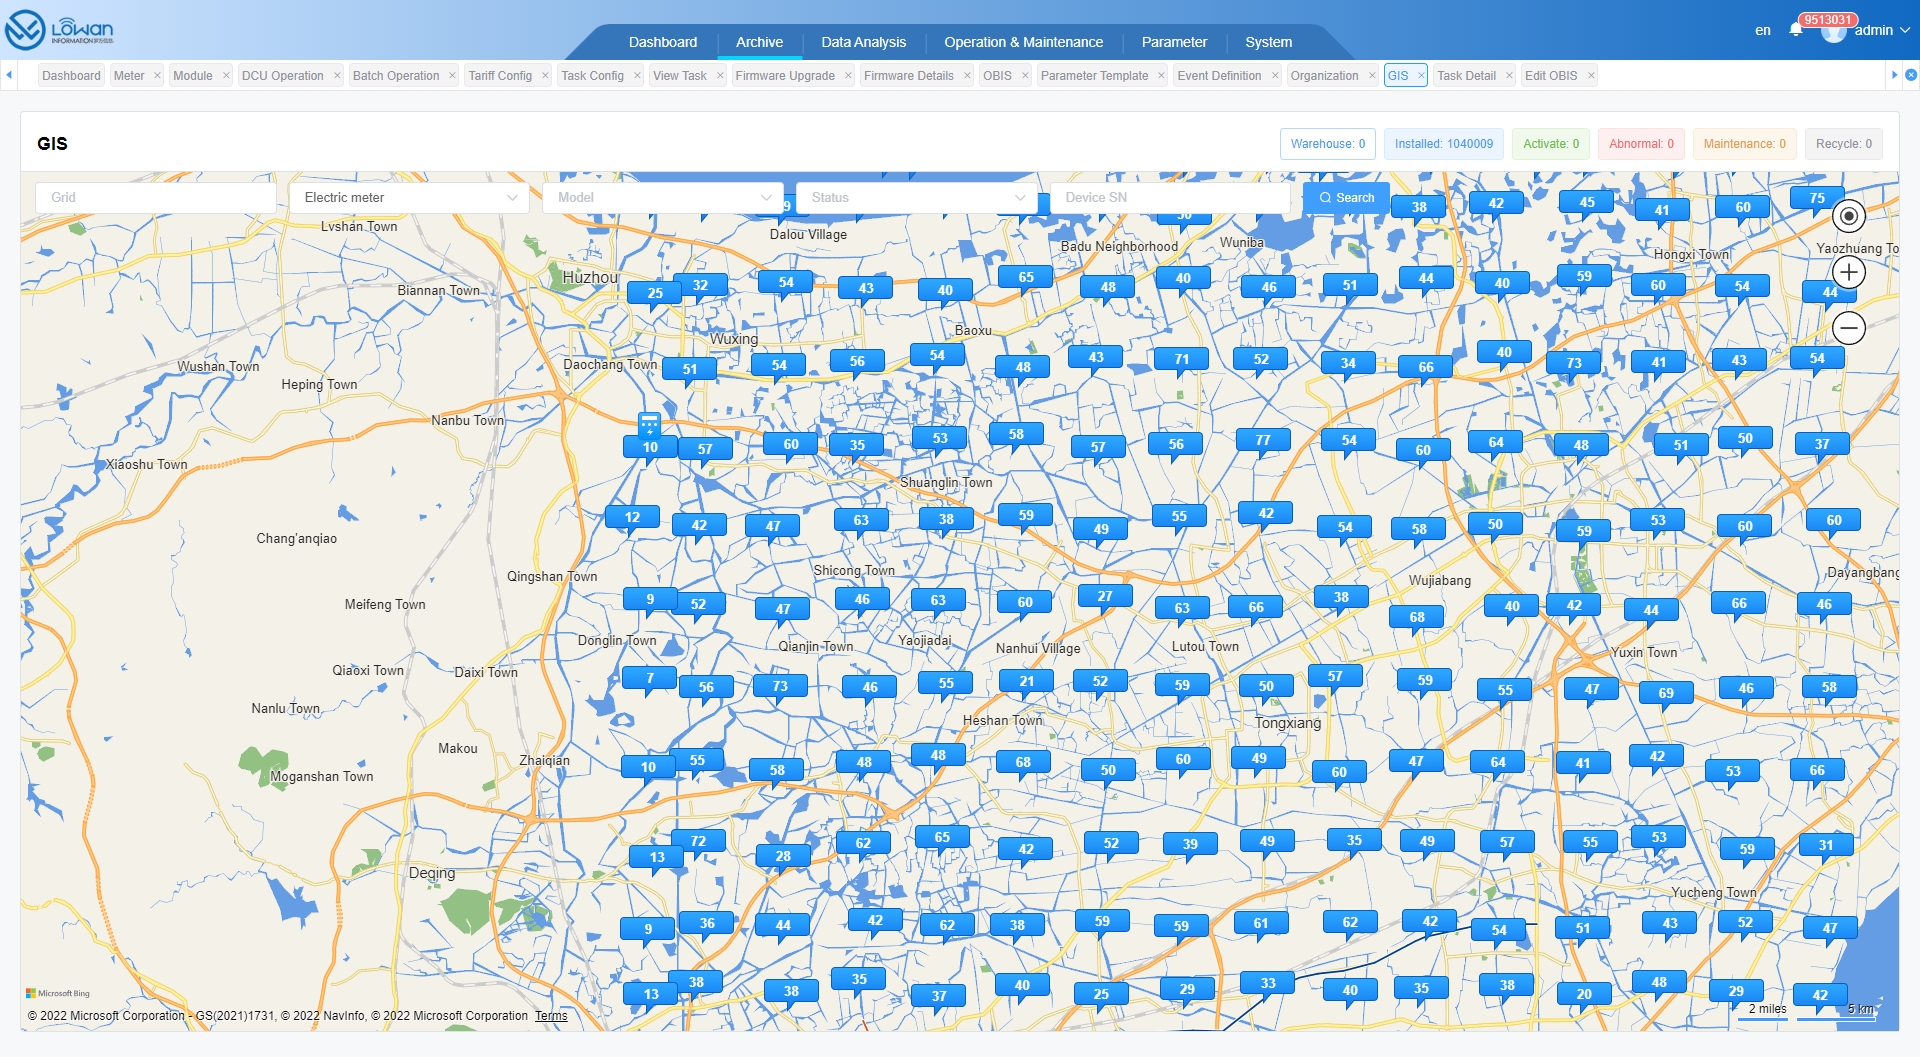Click the Grid input field

coord(156,197)
